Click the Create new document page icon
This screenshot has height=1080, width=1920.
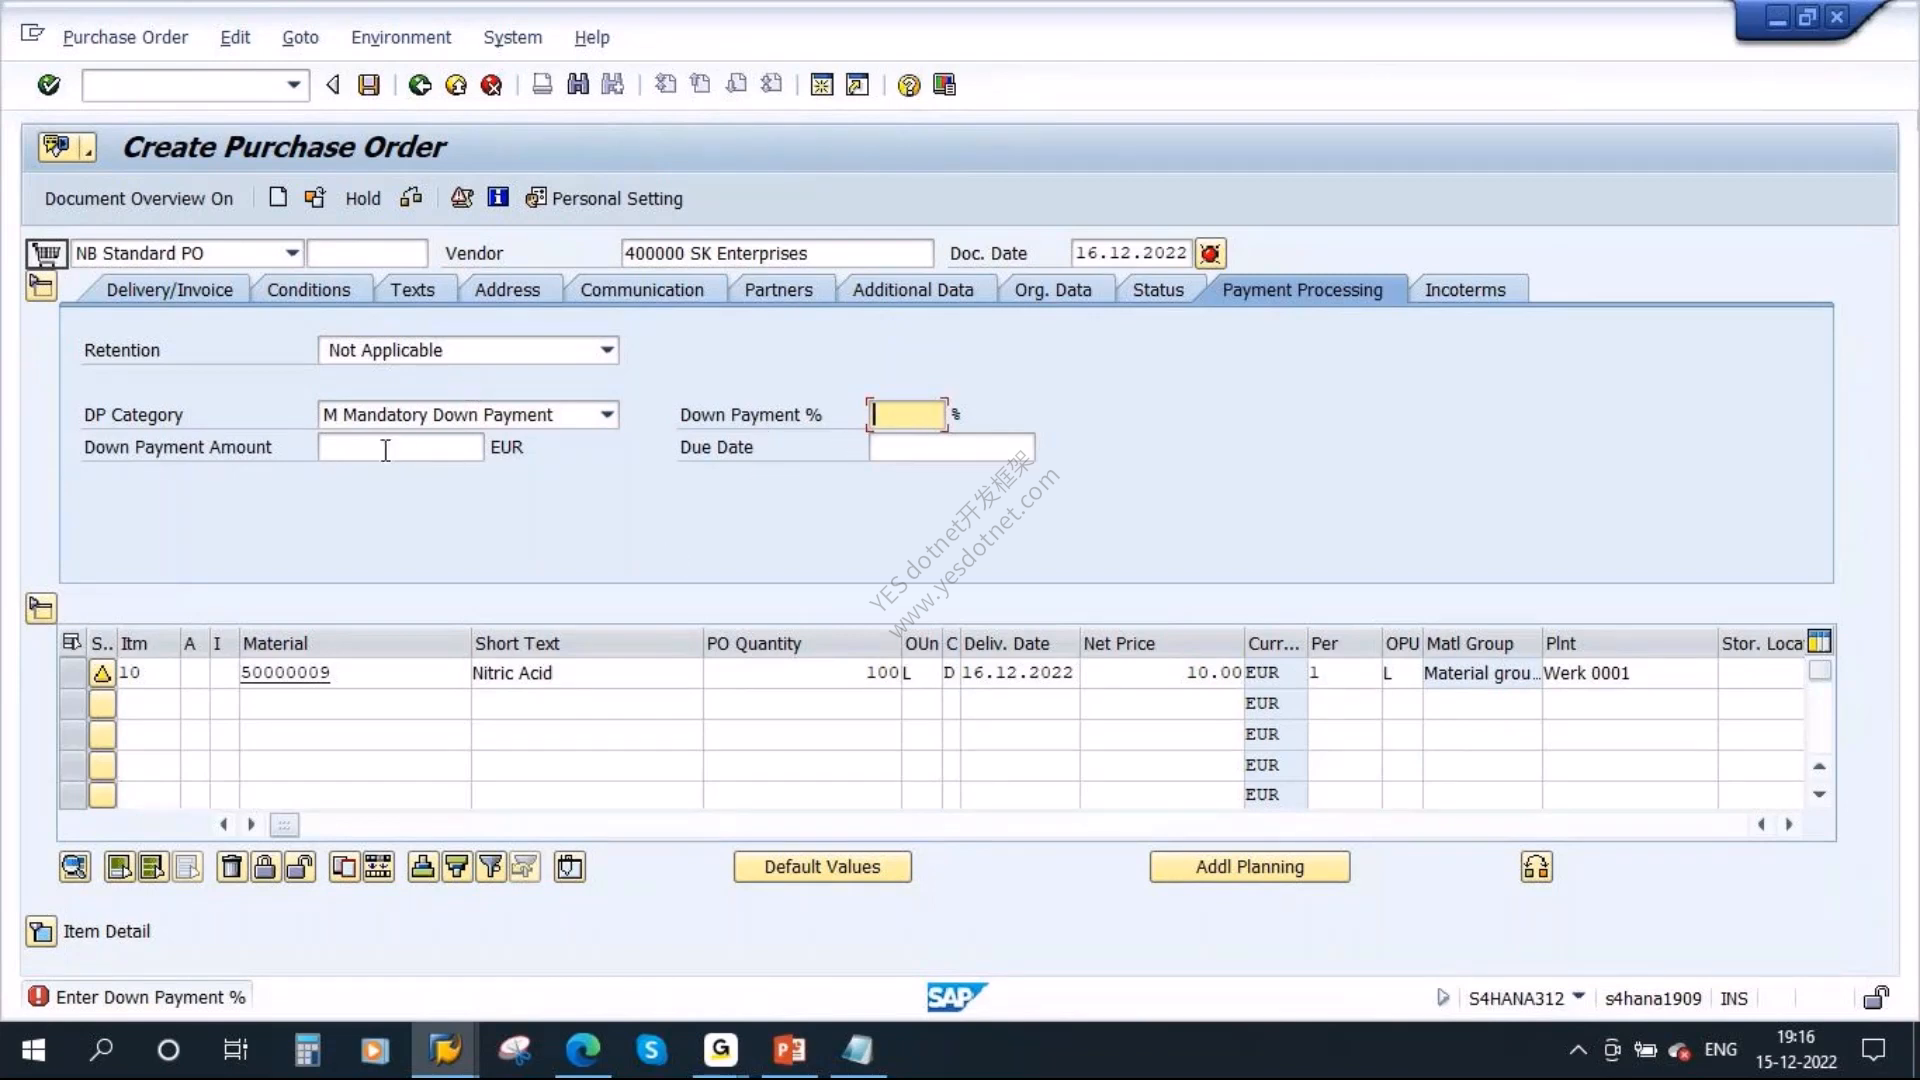tap(278, 197)
